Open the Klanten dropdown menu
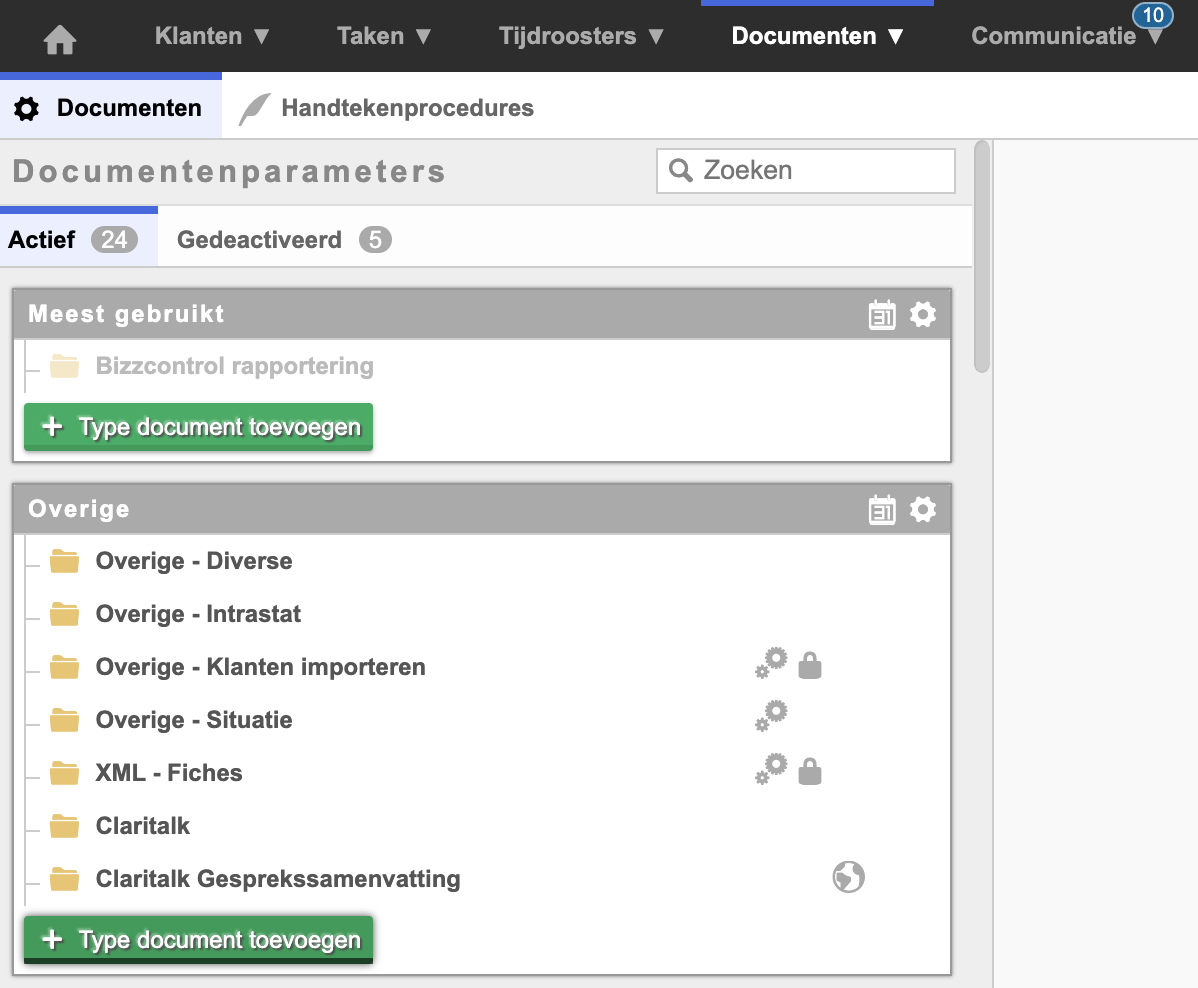 click(x=213, y=37)
